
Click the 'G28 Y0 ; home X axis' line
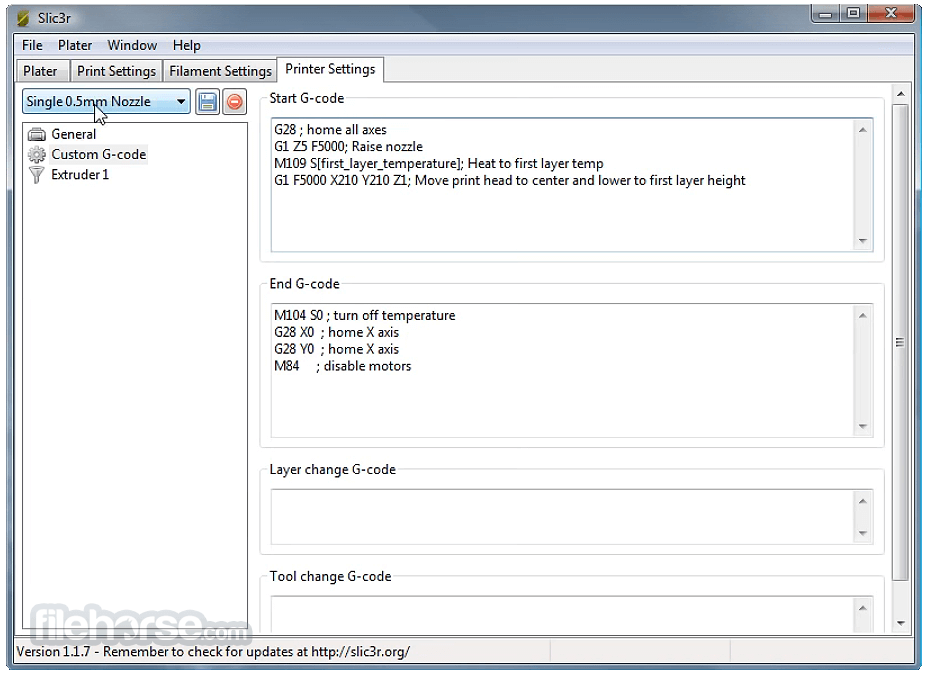coord(337,350)
